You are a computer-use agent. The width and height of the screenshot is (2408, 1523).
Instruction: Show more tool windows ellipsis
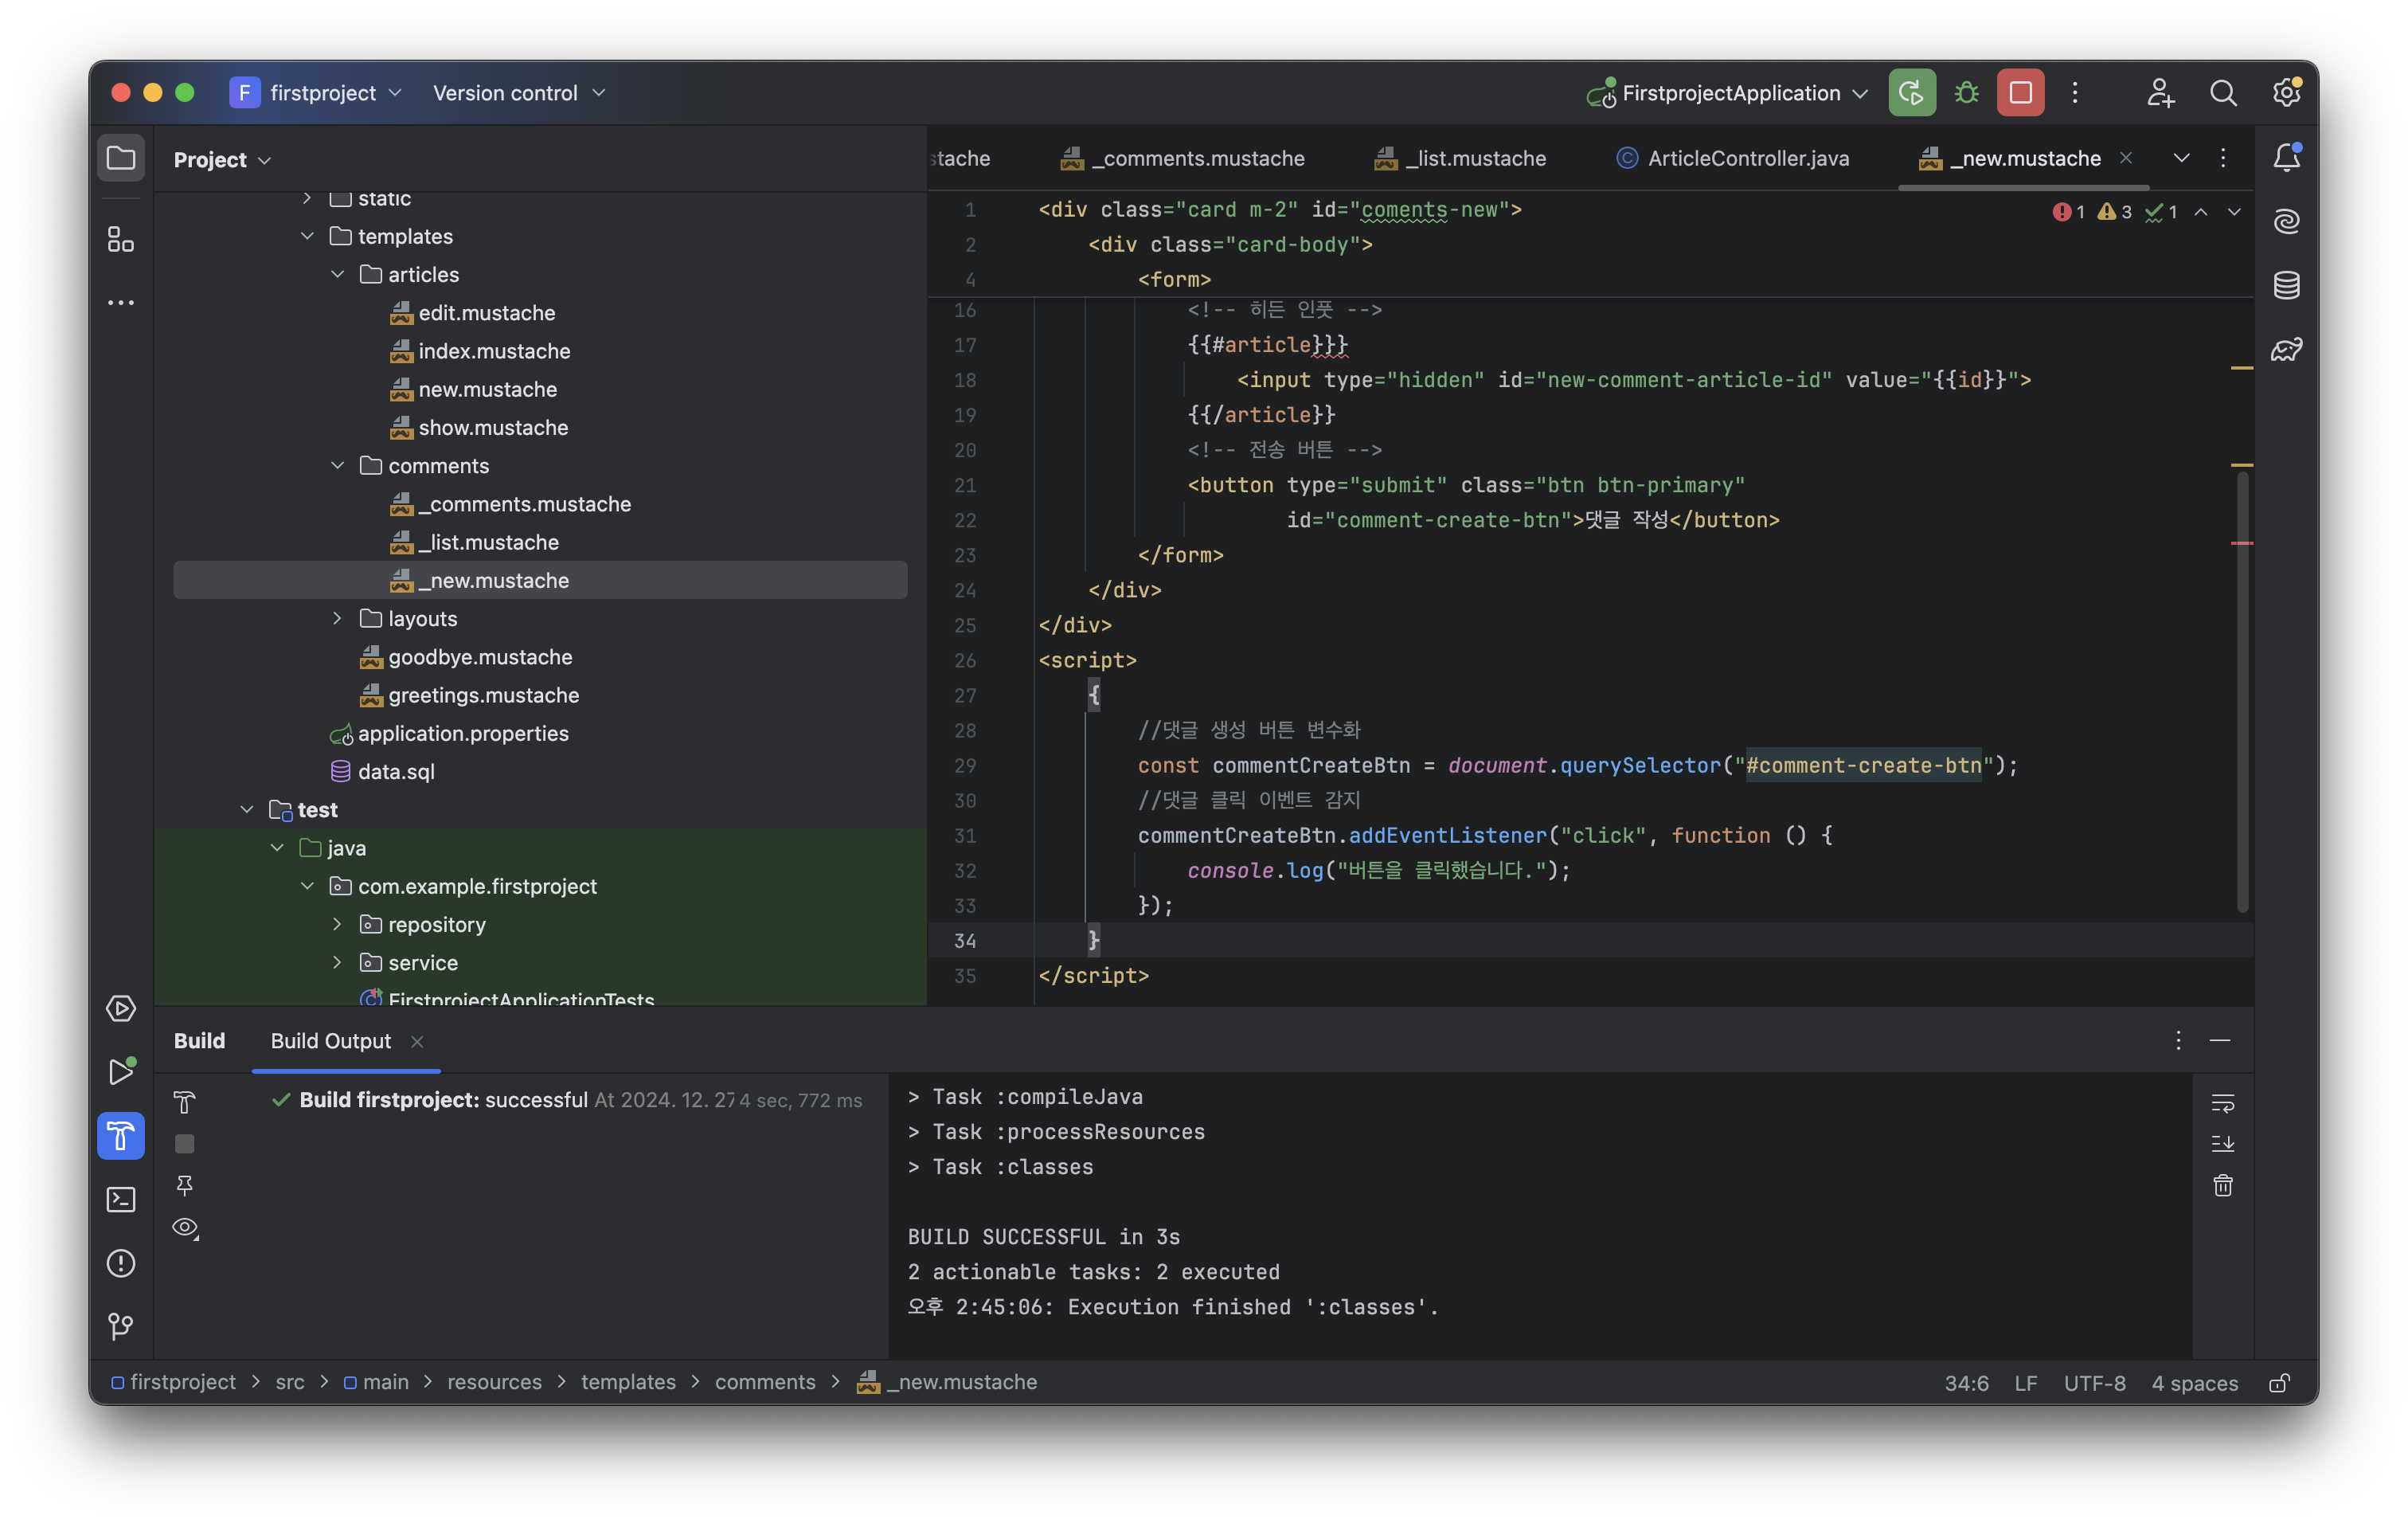121,302
